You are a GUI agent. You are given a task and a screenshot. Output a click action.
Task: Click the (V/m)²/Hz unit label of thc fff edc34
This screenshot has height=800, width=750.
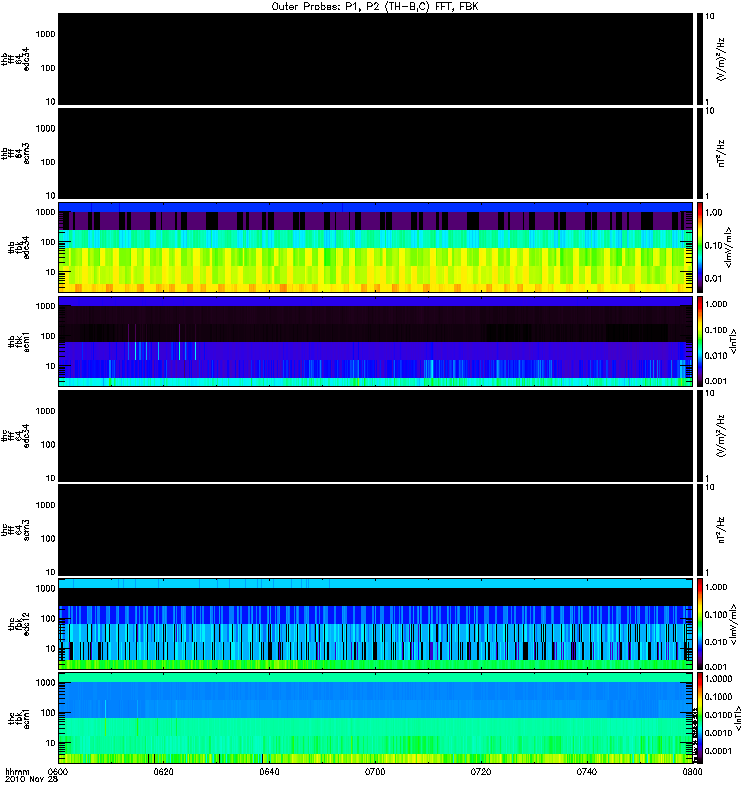click(721, 436)
